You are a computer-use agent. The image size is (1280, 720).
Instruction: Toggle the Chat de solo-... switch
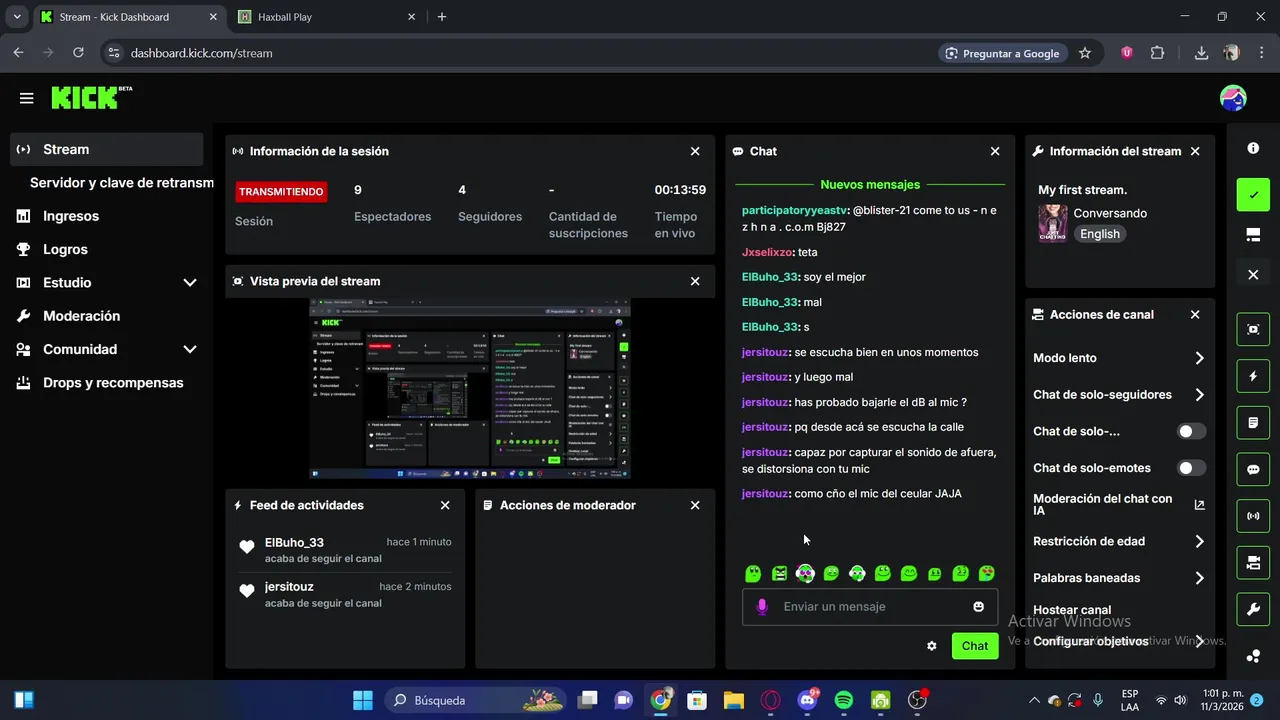pyautogui.click(x=1191, y=431)
